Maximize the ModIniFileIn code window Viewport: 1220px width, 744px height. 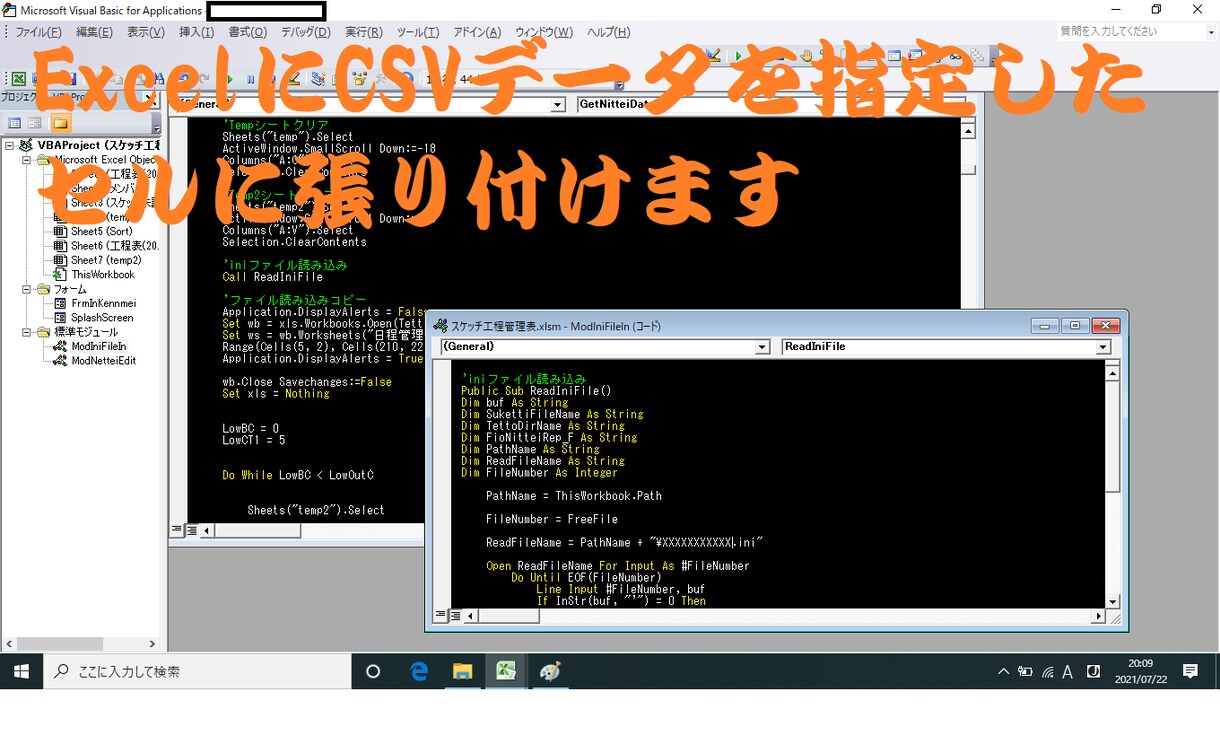coord(1075,326)
